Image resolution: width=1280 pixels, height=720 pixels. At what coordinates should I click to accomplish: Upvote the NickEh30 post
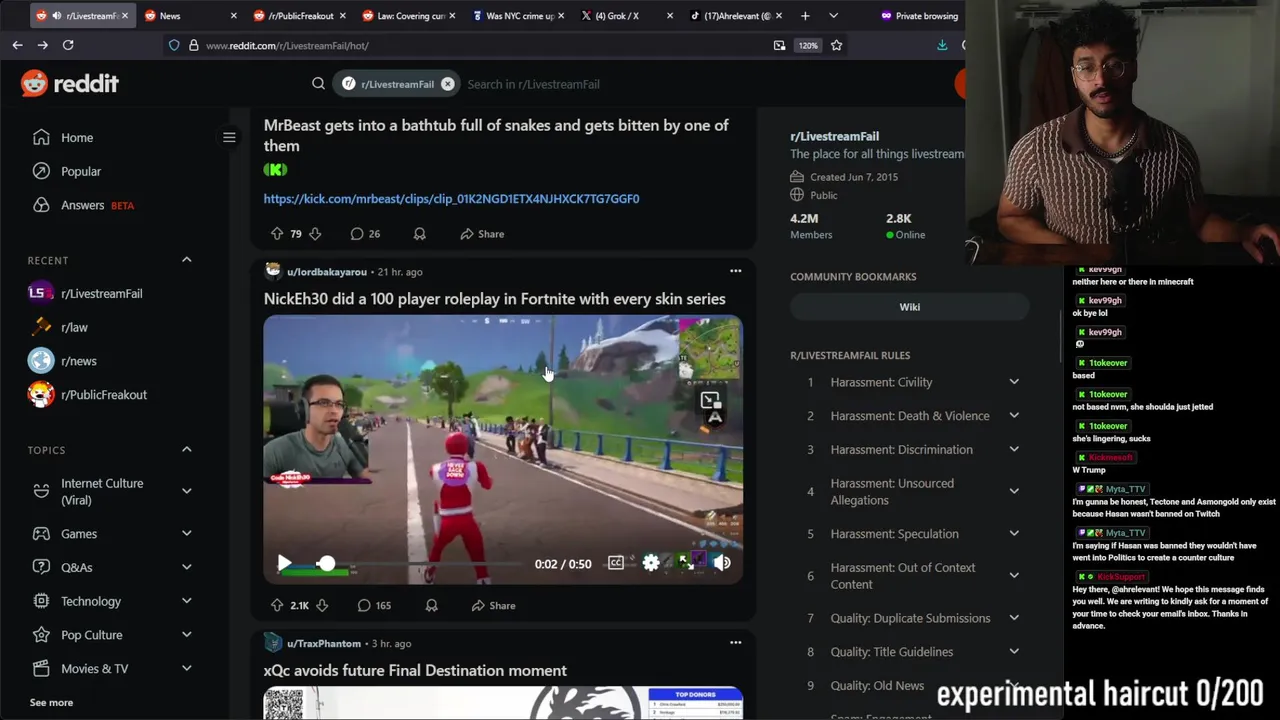(277, 605)
